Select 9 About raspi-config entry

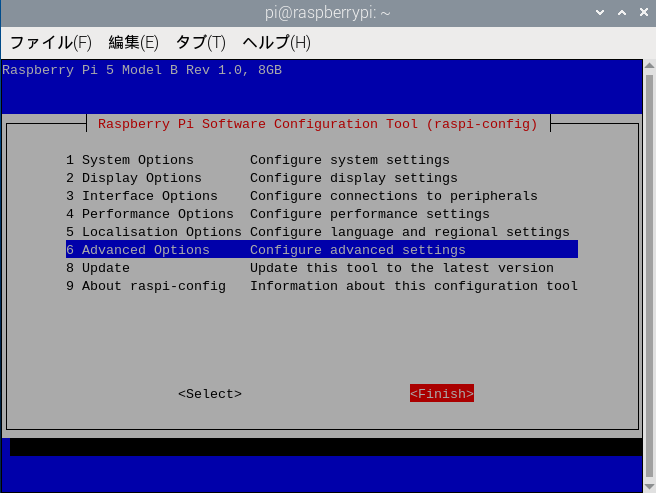[x=322, y=286]
